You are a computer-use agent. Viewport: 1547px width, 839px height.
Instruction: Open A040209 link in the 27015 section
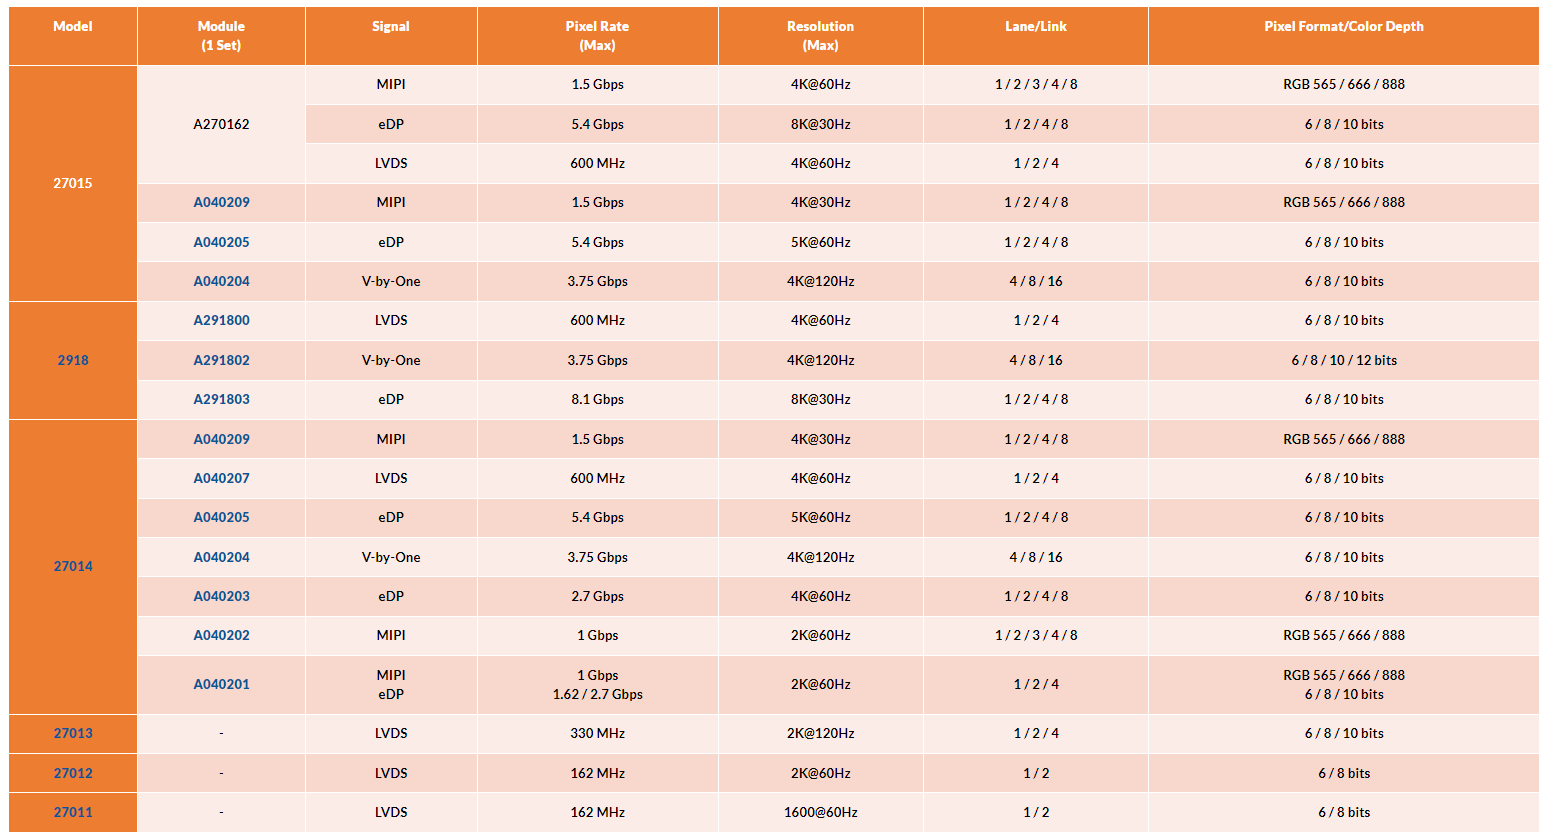click(x=221, y=202)
